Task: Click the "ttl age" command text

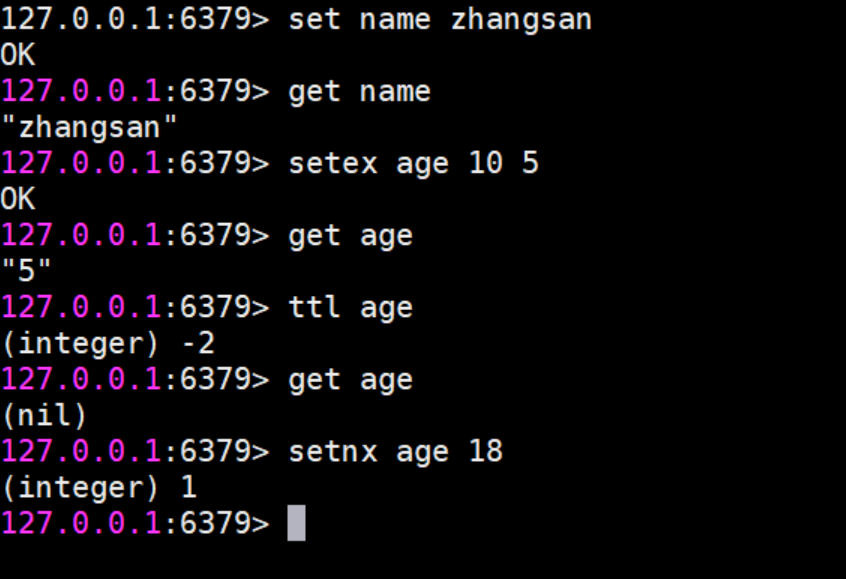Action: click(351, 308)
